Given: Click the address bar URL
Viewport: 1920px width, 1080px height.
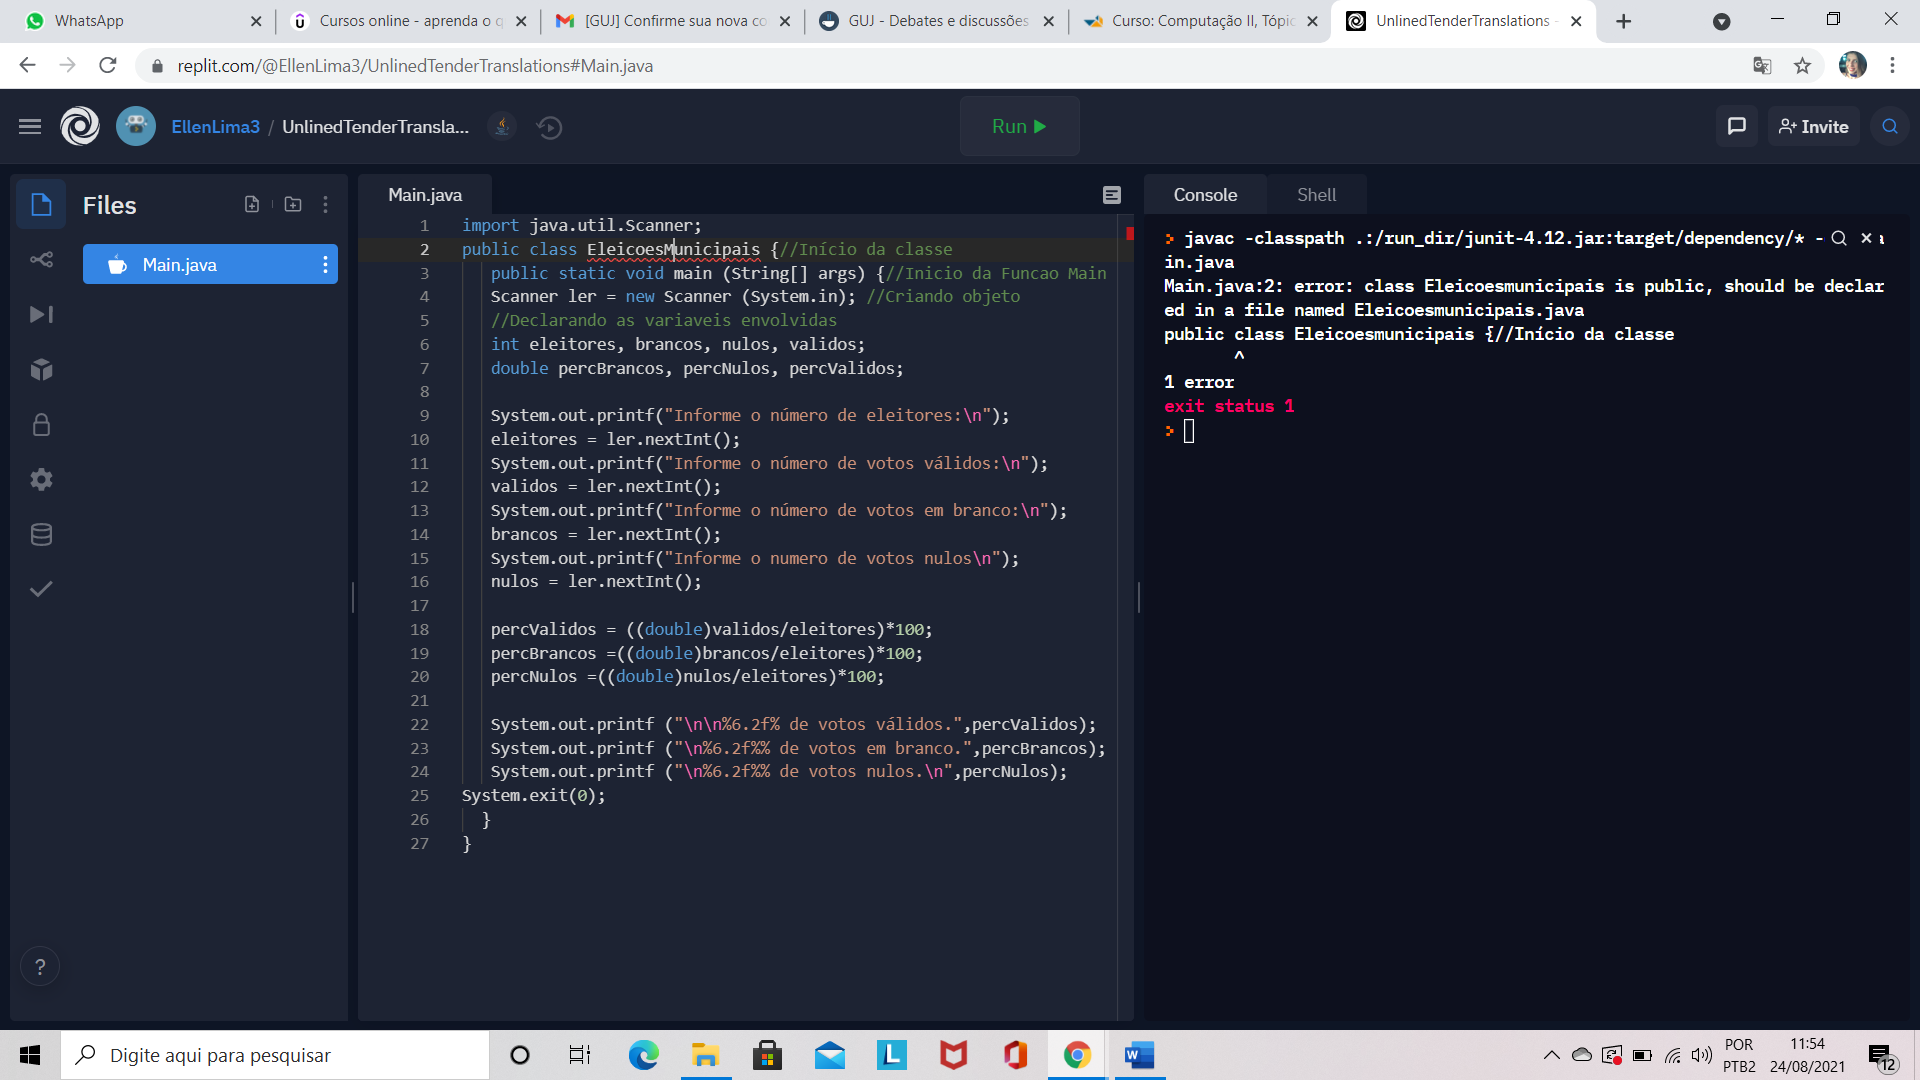Looking at the screenshot, I should pos(415,66).
